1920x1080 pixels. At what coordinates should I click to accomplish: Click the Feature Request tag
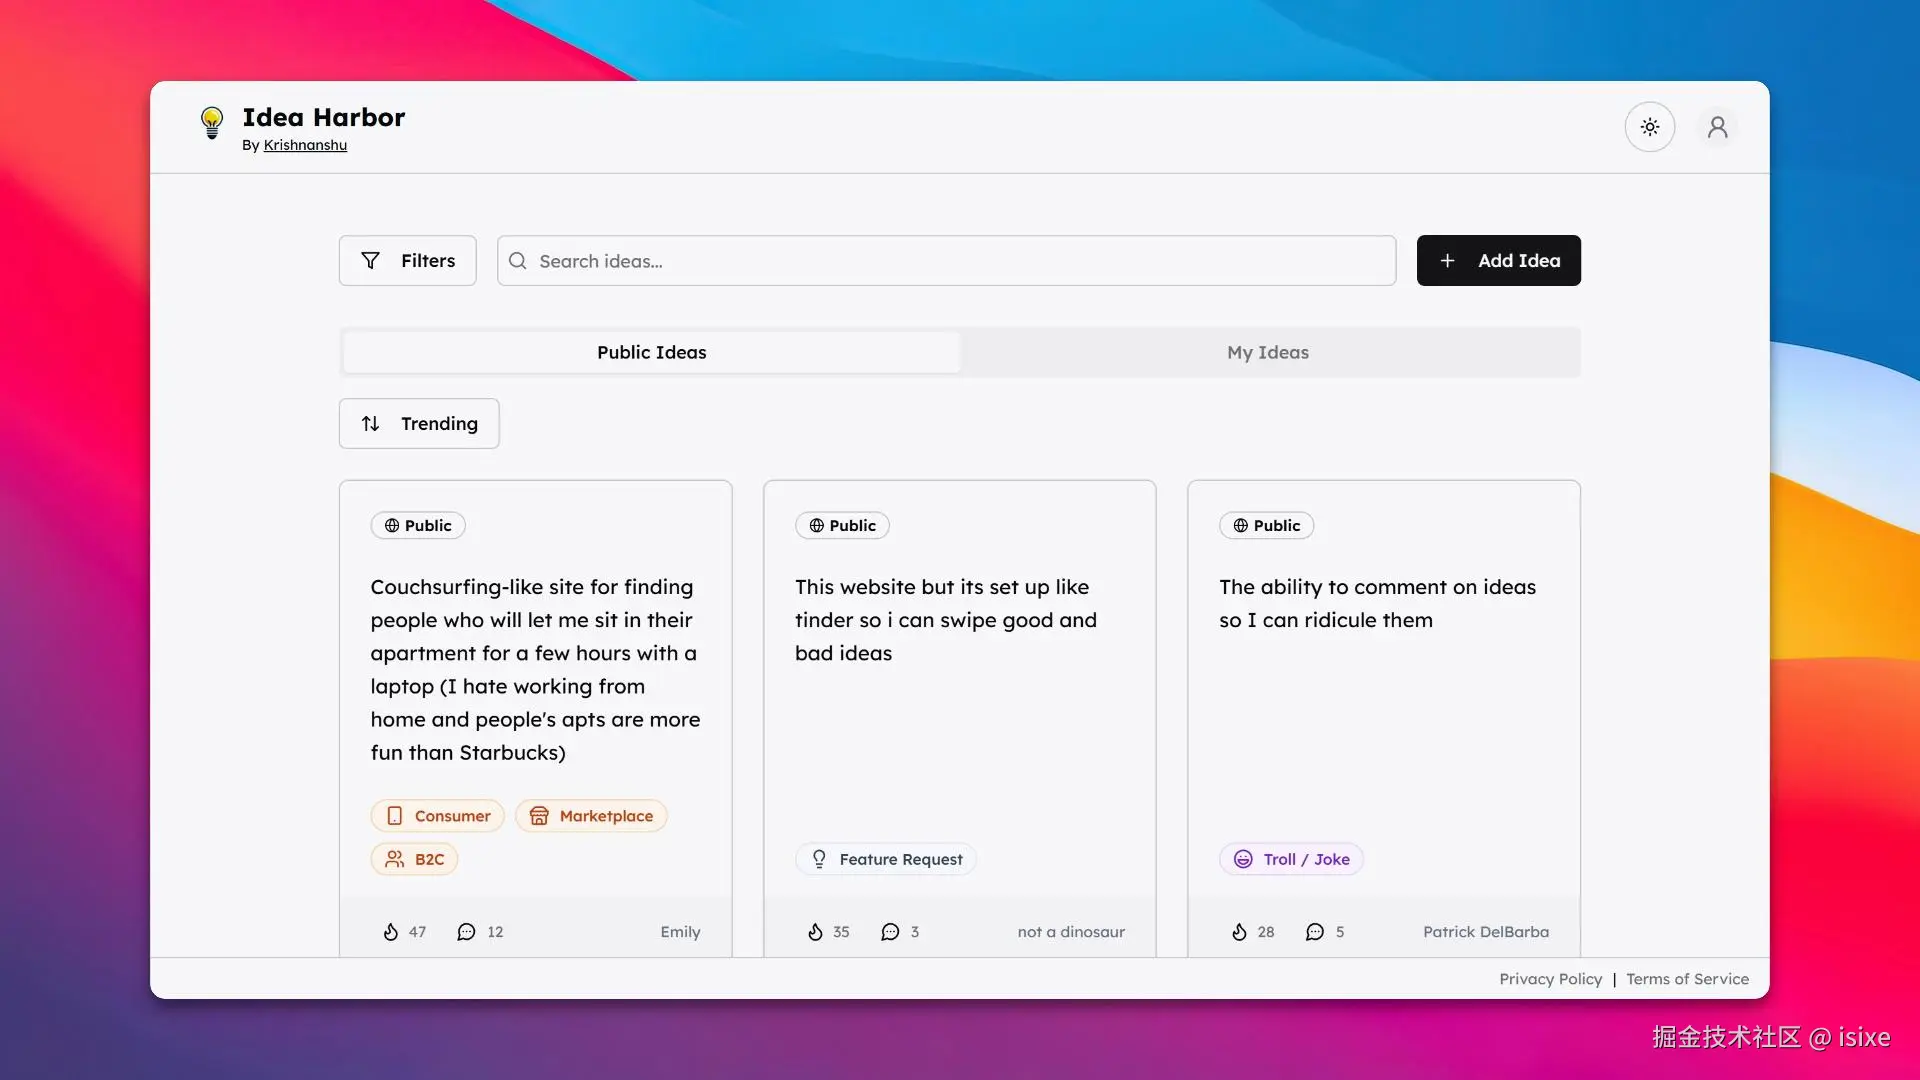(885, 859)
